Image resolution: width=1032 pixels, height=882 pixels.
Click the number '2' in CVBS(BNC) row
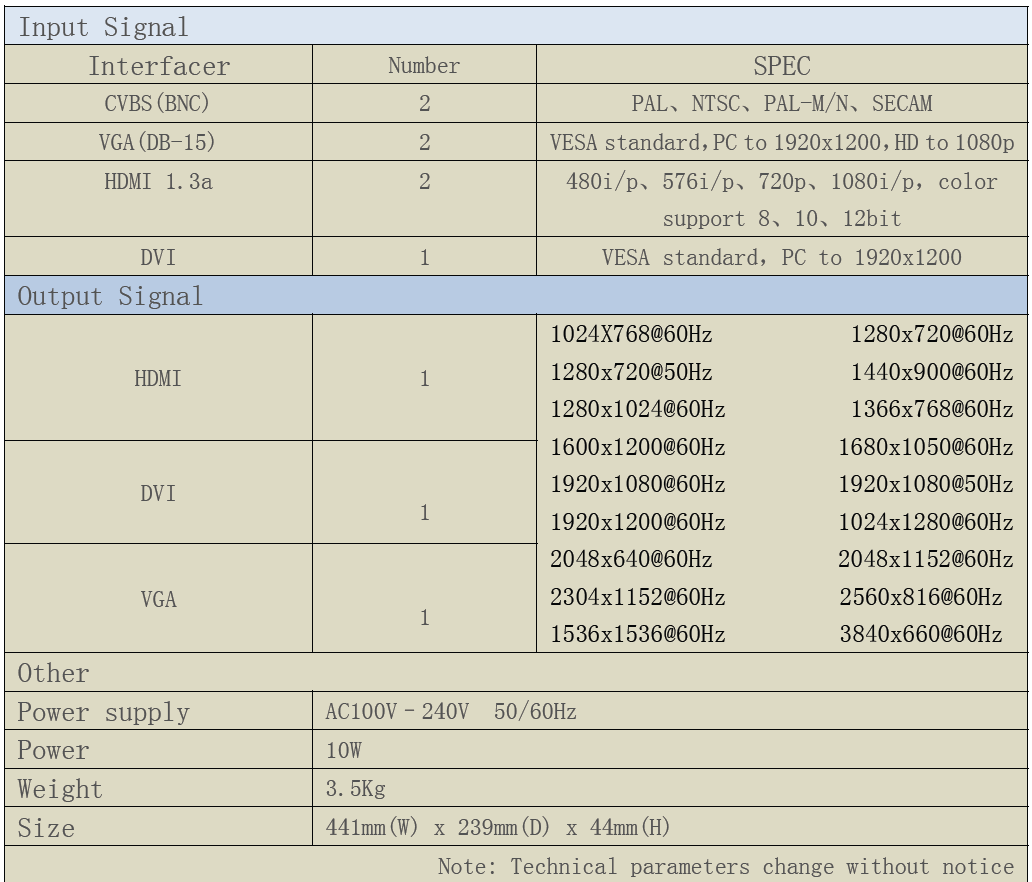click(x=425, y=103)
